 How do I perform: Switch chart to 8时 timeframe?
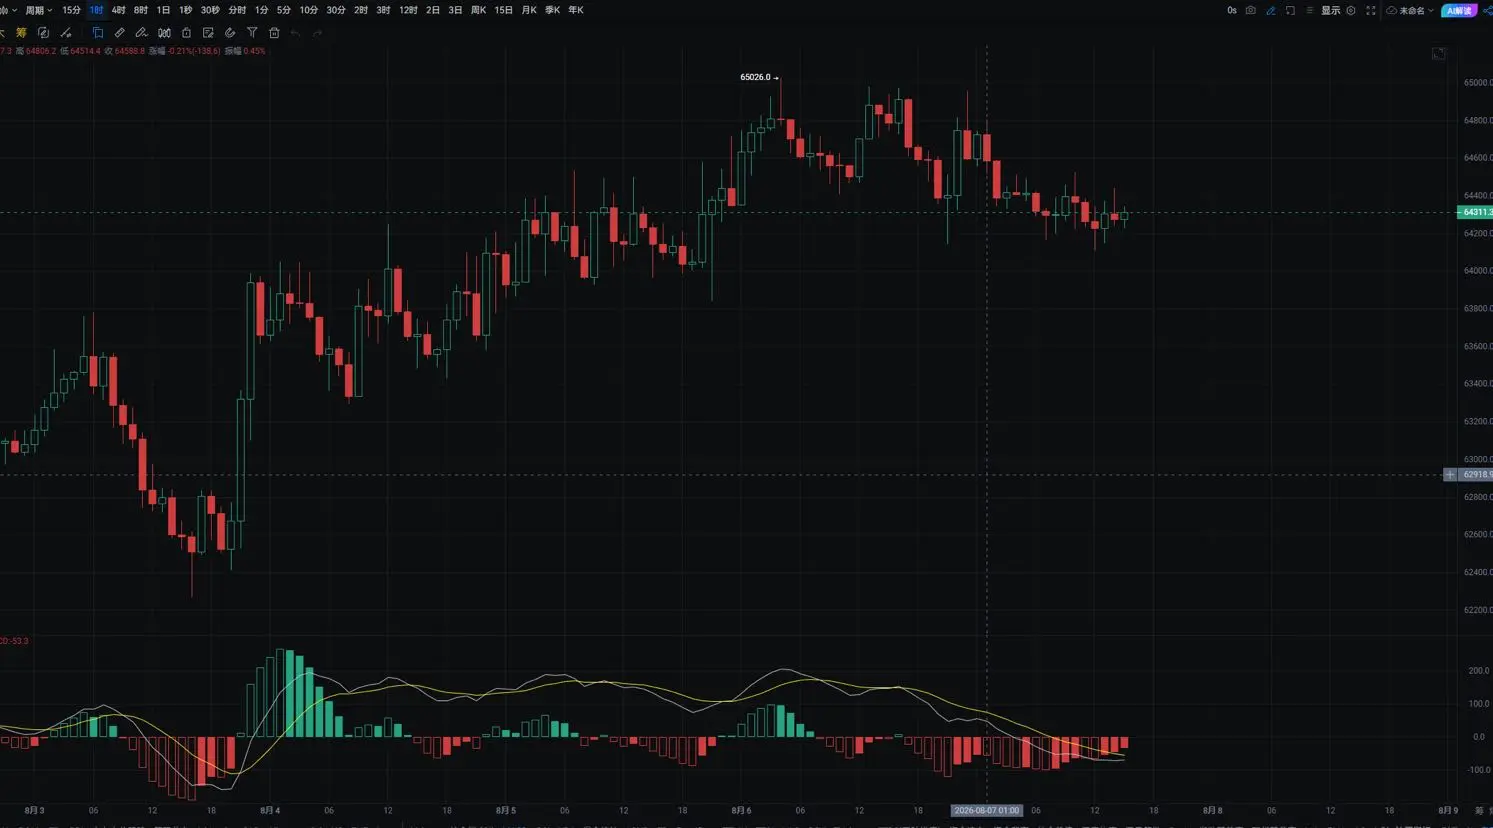[x=141, y=10]
